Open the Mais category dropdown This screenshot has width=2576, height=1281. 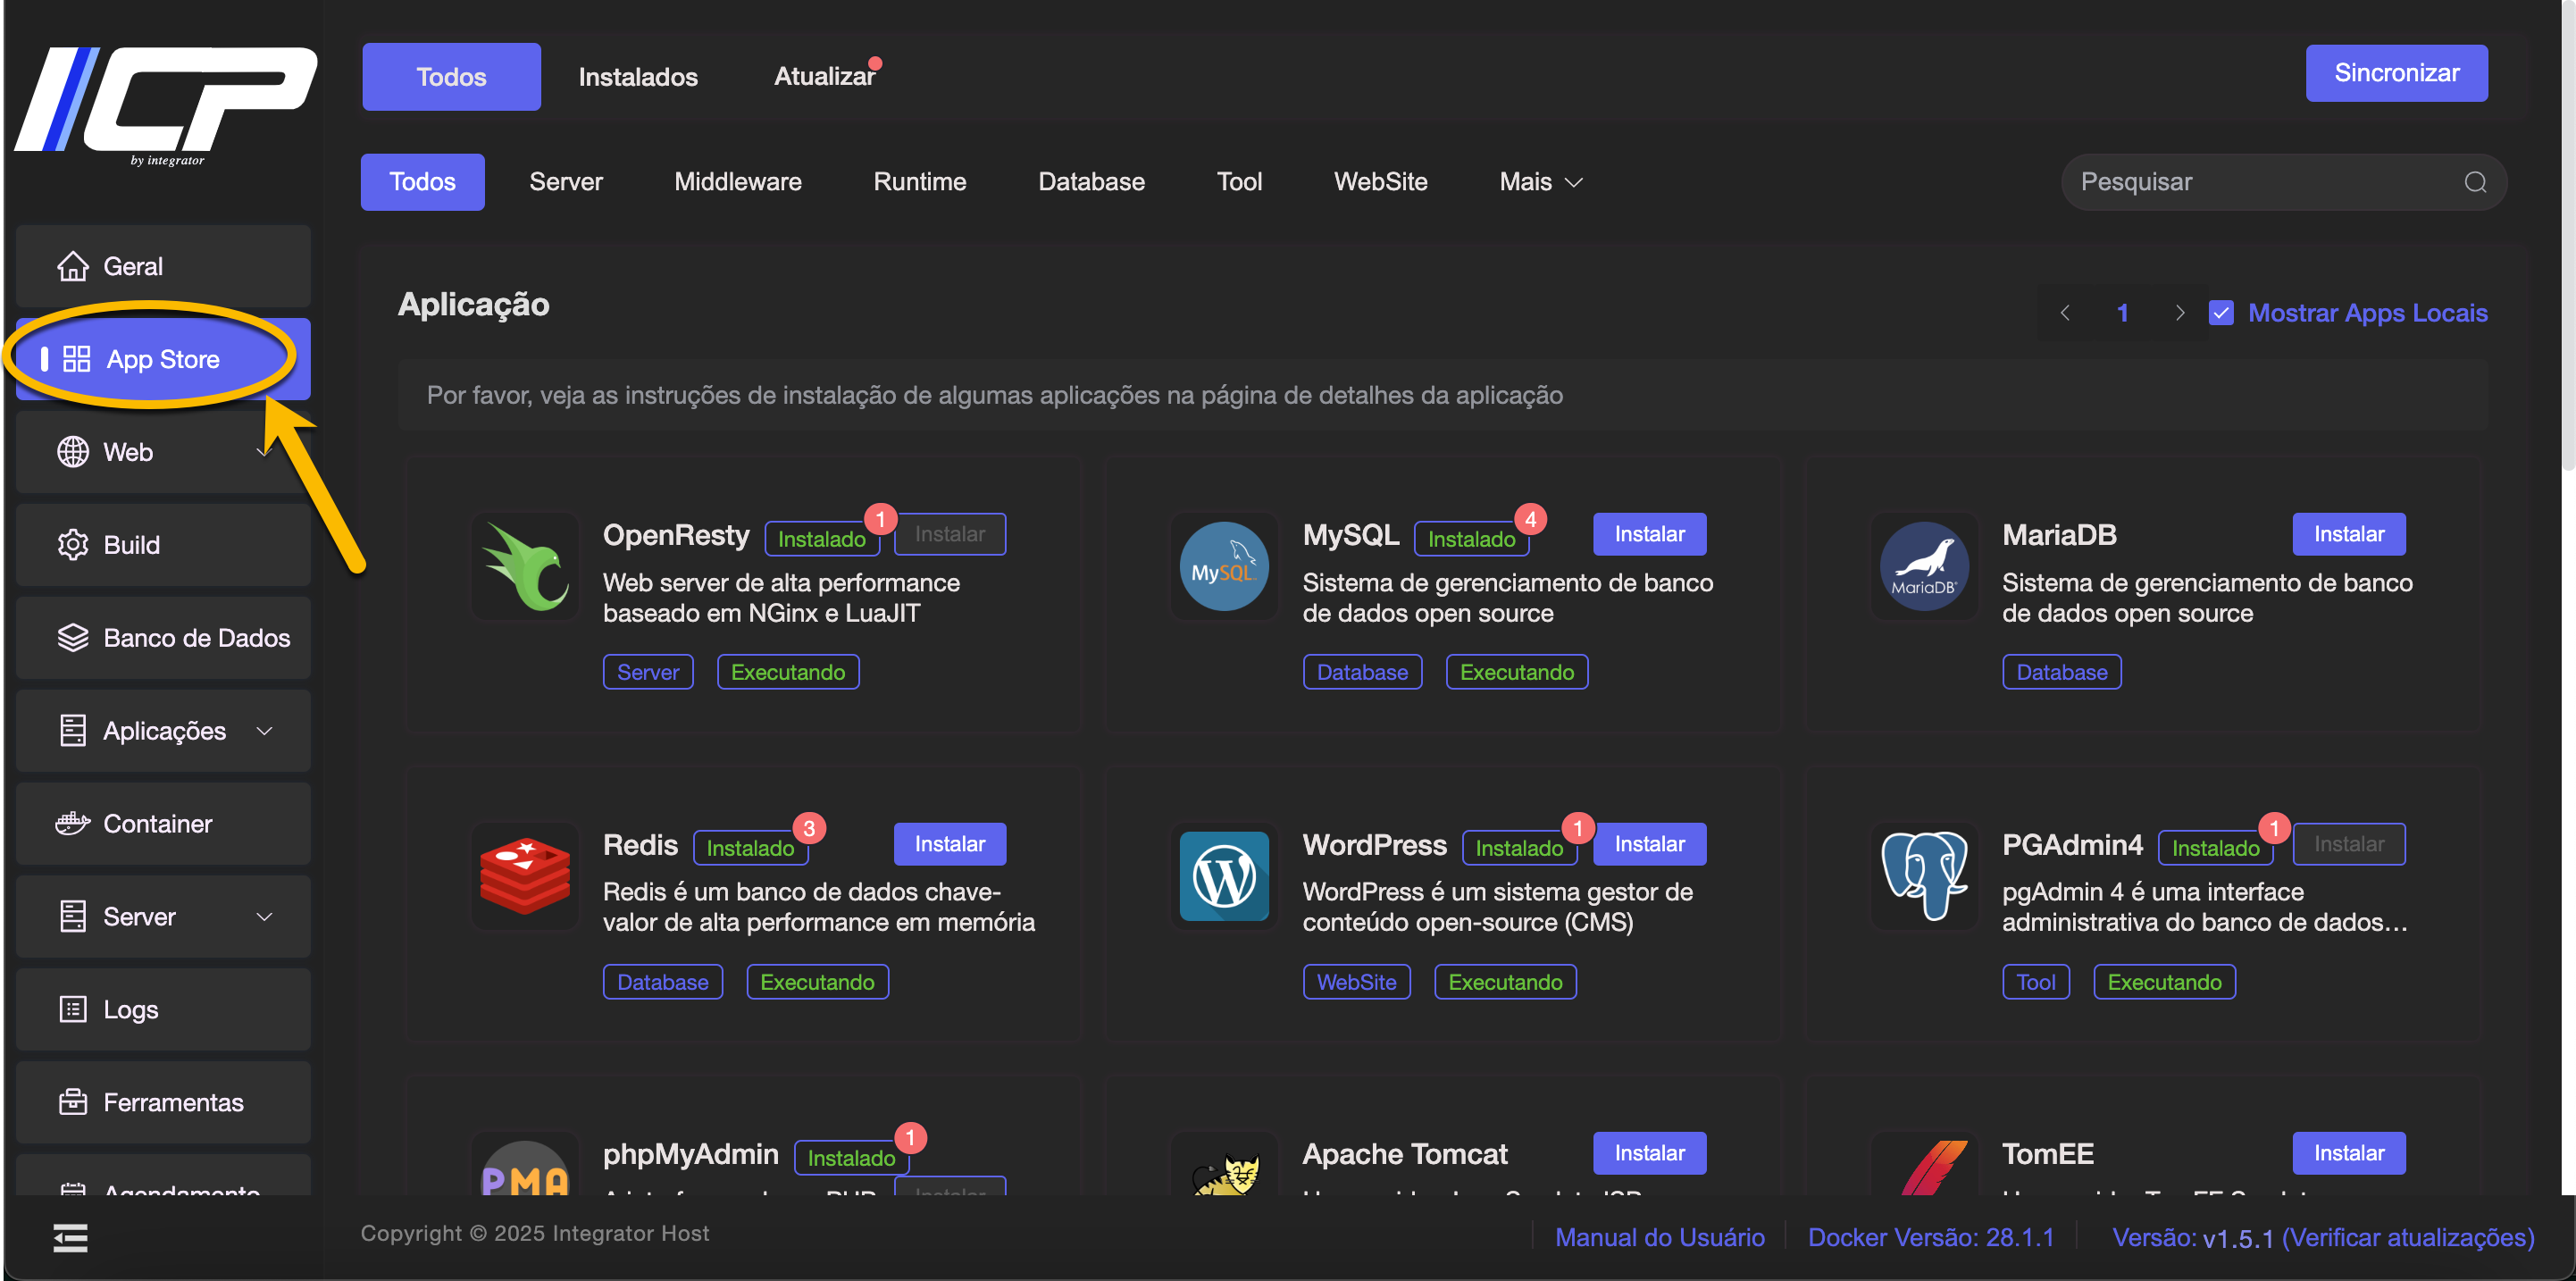pyautogui.click(x=1540, y=182)
